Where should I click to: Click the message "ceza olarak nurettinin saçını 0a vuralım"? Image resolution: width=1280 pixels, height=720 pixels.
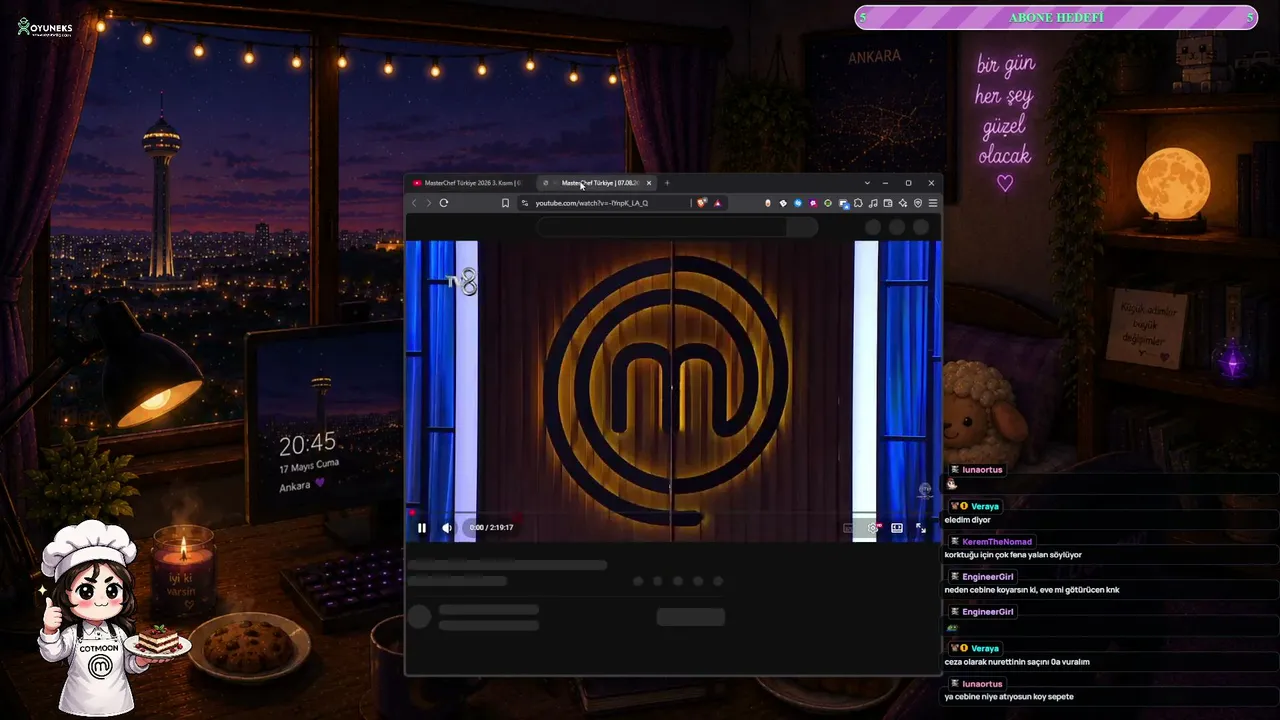(x=1017, y=662)
